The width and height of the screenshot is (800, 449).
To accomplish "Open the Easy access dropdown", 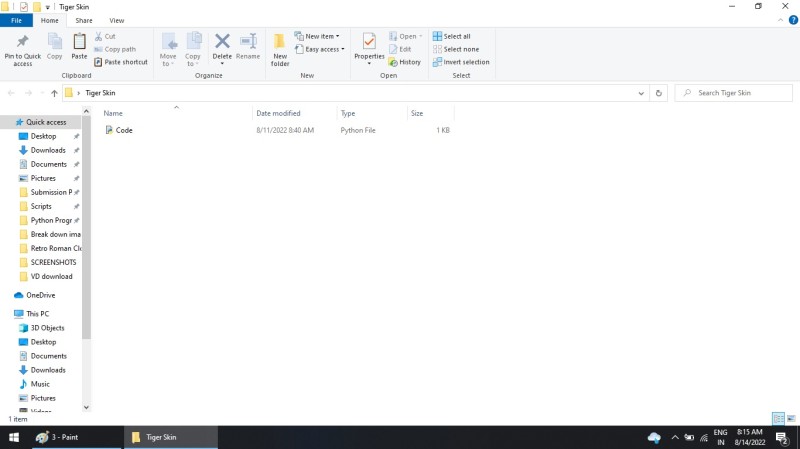I will 320,49.
